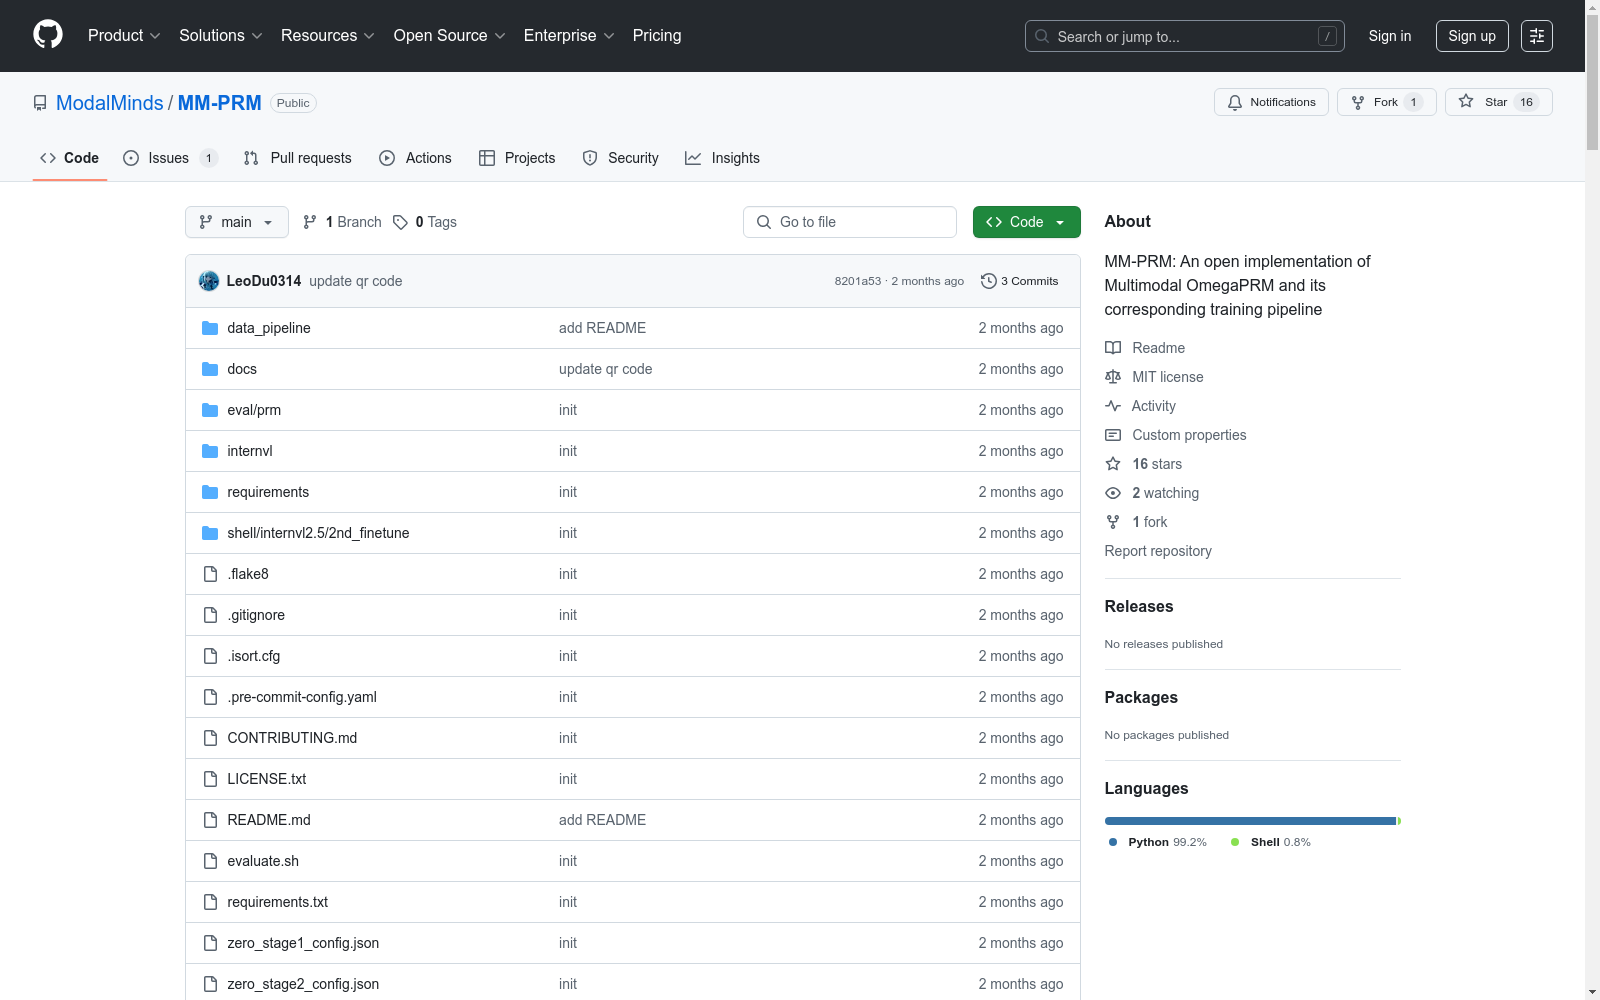Open the Insights tab
Image resolution: width=1600 pixels, height=1000 pixels.
pyautogui.click(x=722, y=158)
